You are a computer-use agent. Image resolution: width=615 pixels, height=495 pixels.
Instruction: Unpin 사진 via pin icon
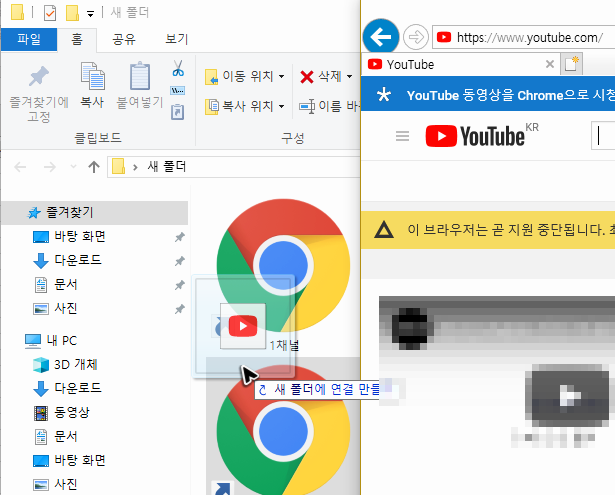(180, 309)
